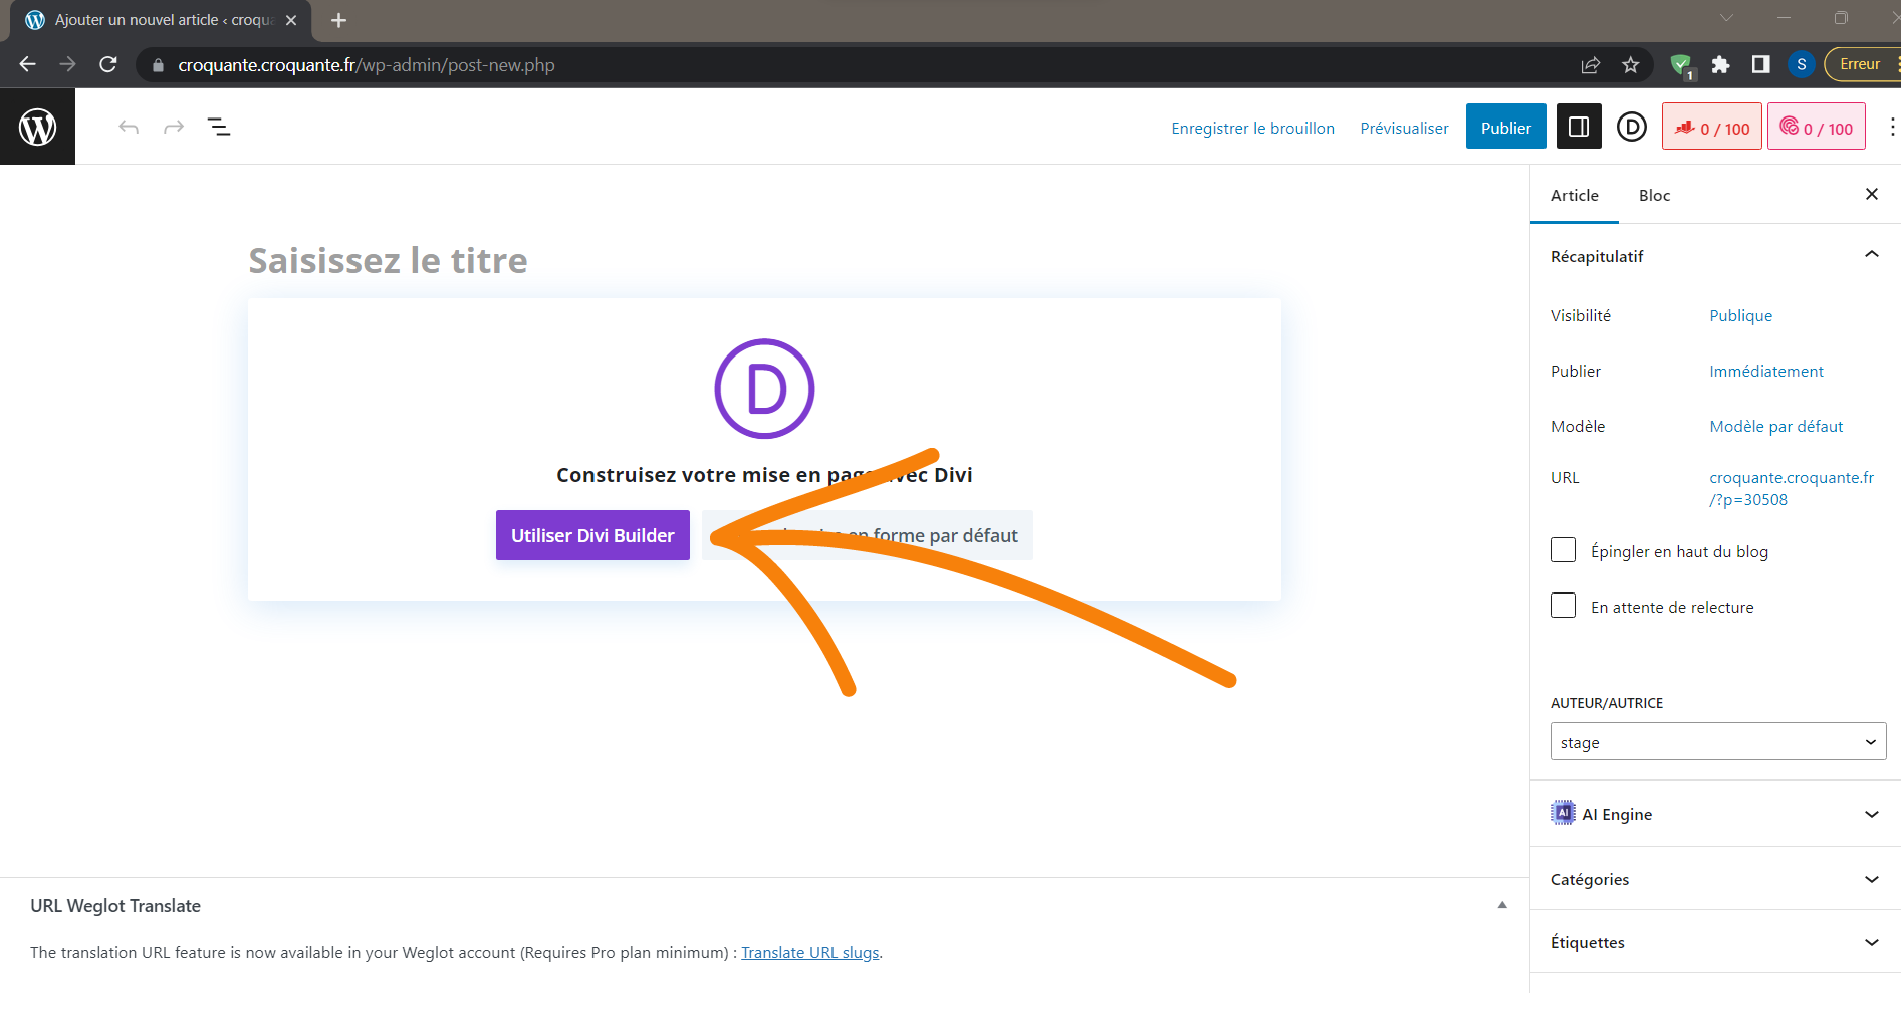Click the Divi circle icon in toolbar
The height and width of the screenshot is (1017, 1901).
tap(1631, 127)
